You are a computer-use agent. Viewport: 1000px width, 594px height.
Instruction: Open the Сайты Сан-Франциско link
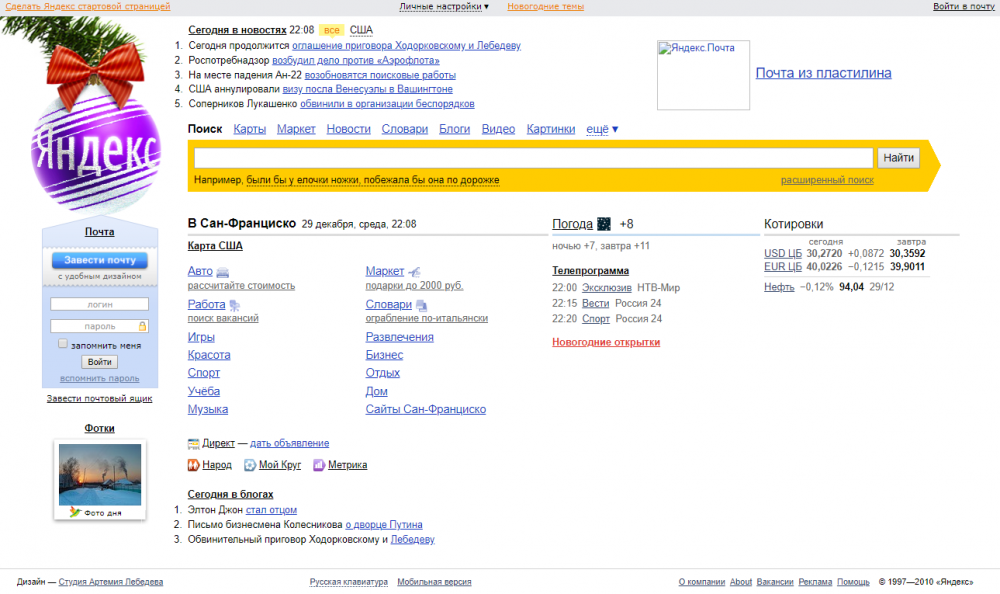coord(425,410)
